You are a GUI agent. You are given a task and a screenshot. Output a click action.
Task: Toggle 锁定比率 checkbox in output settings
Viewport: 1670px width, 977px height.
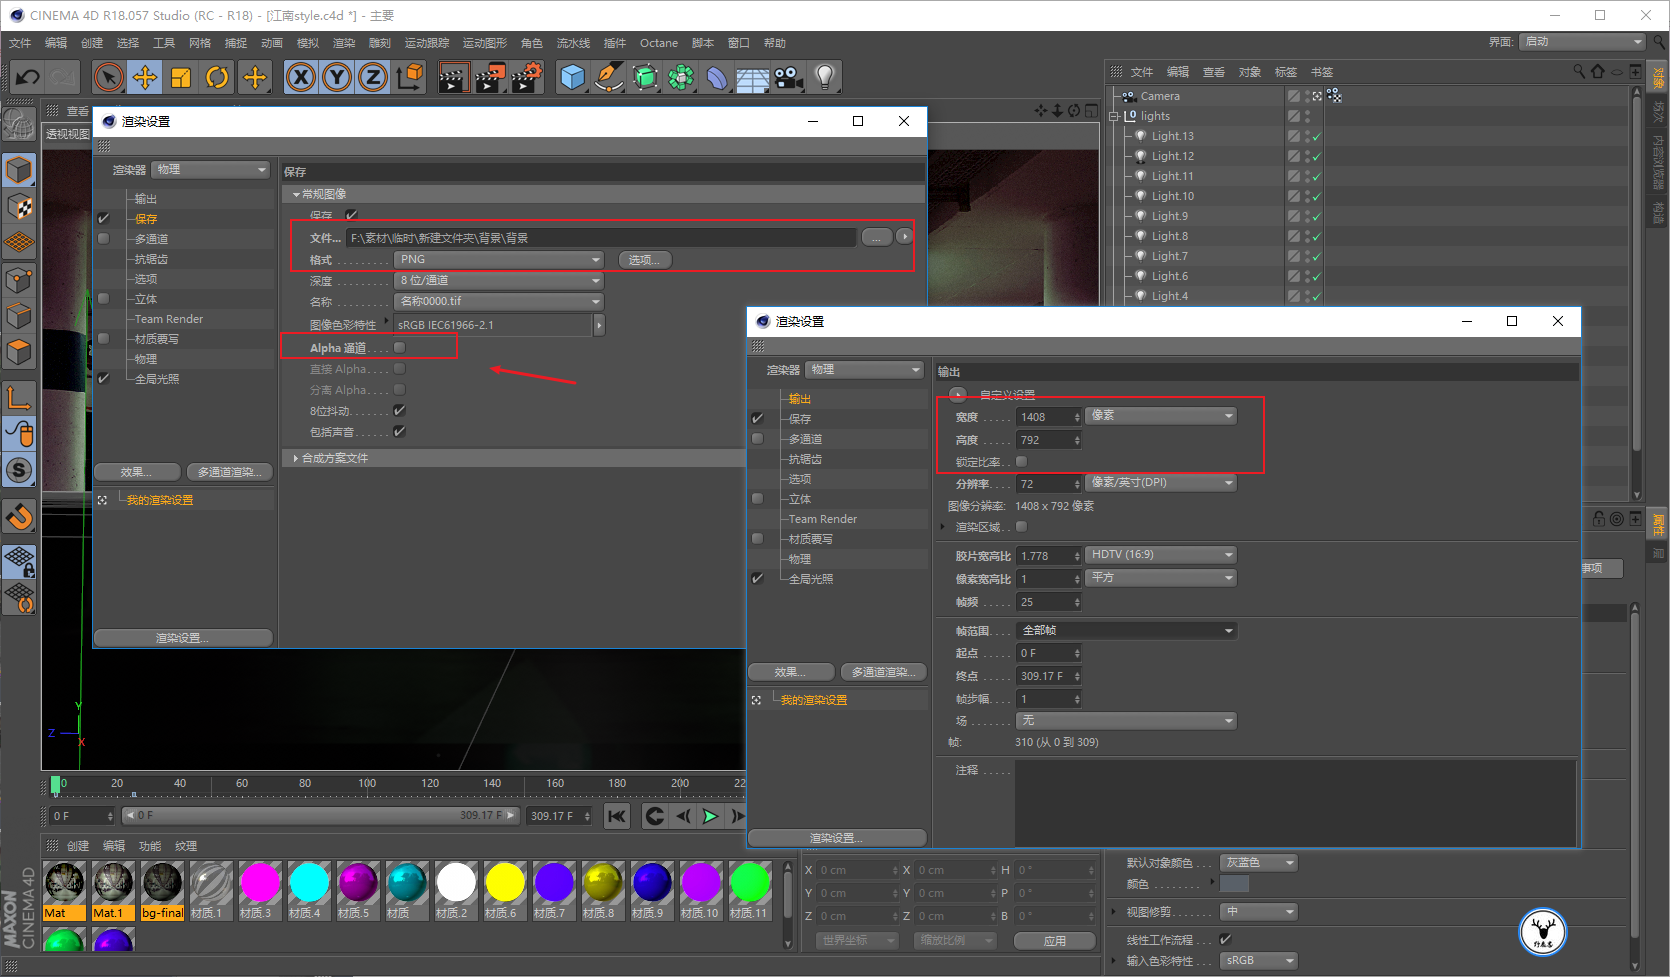coord(1021,462)
